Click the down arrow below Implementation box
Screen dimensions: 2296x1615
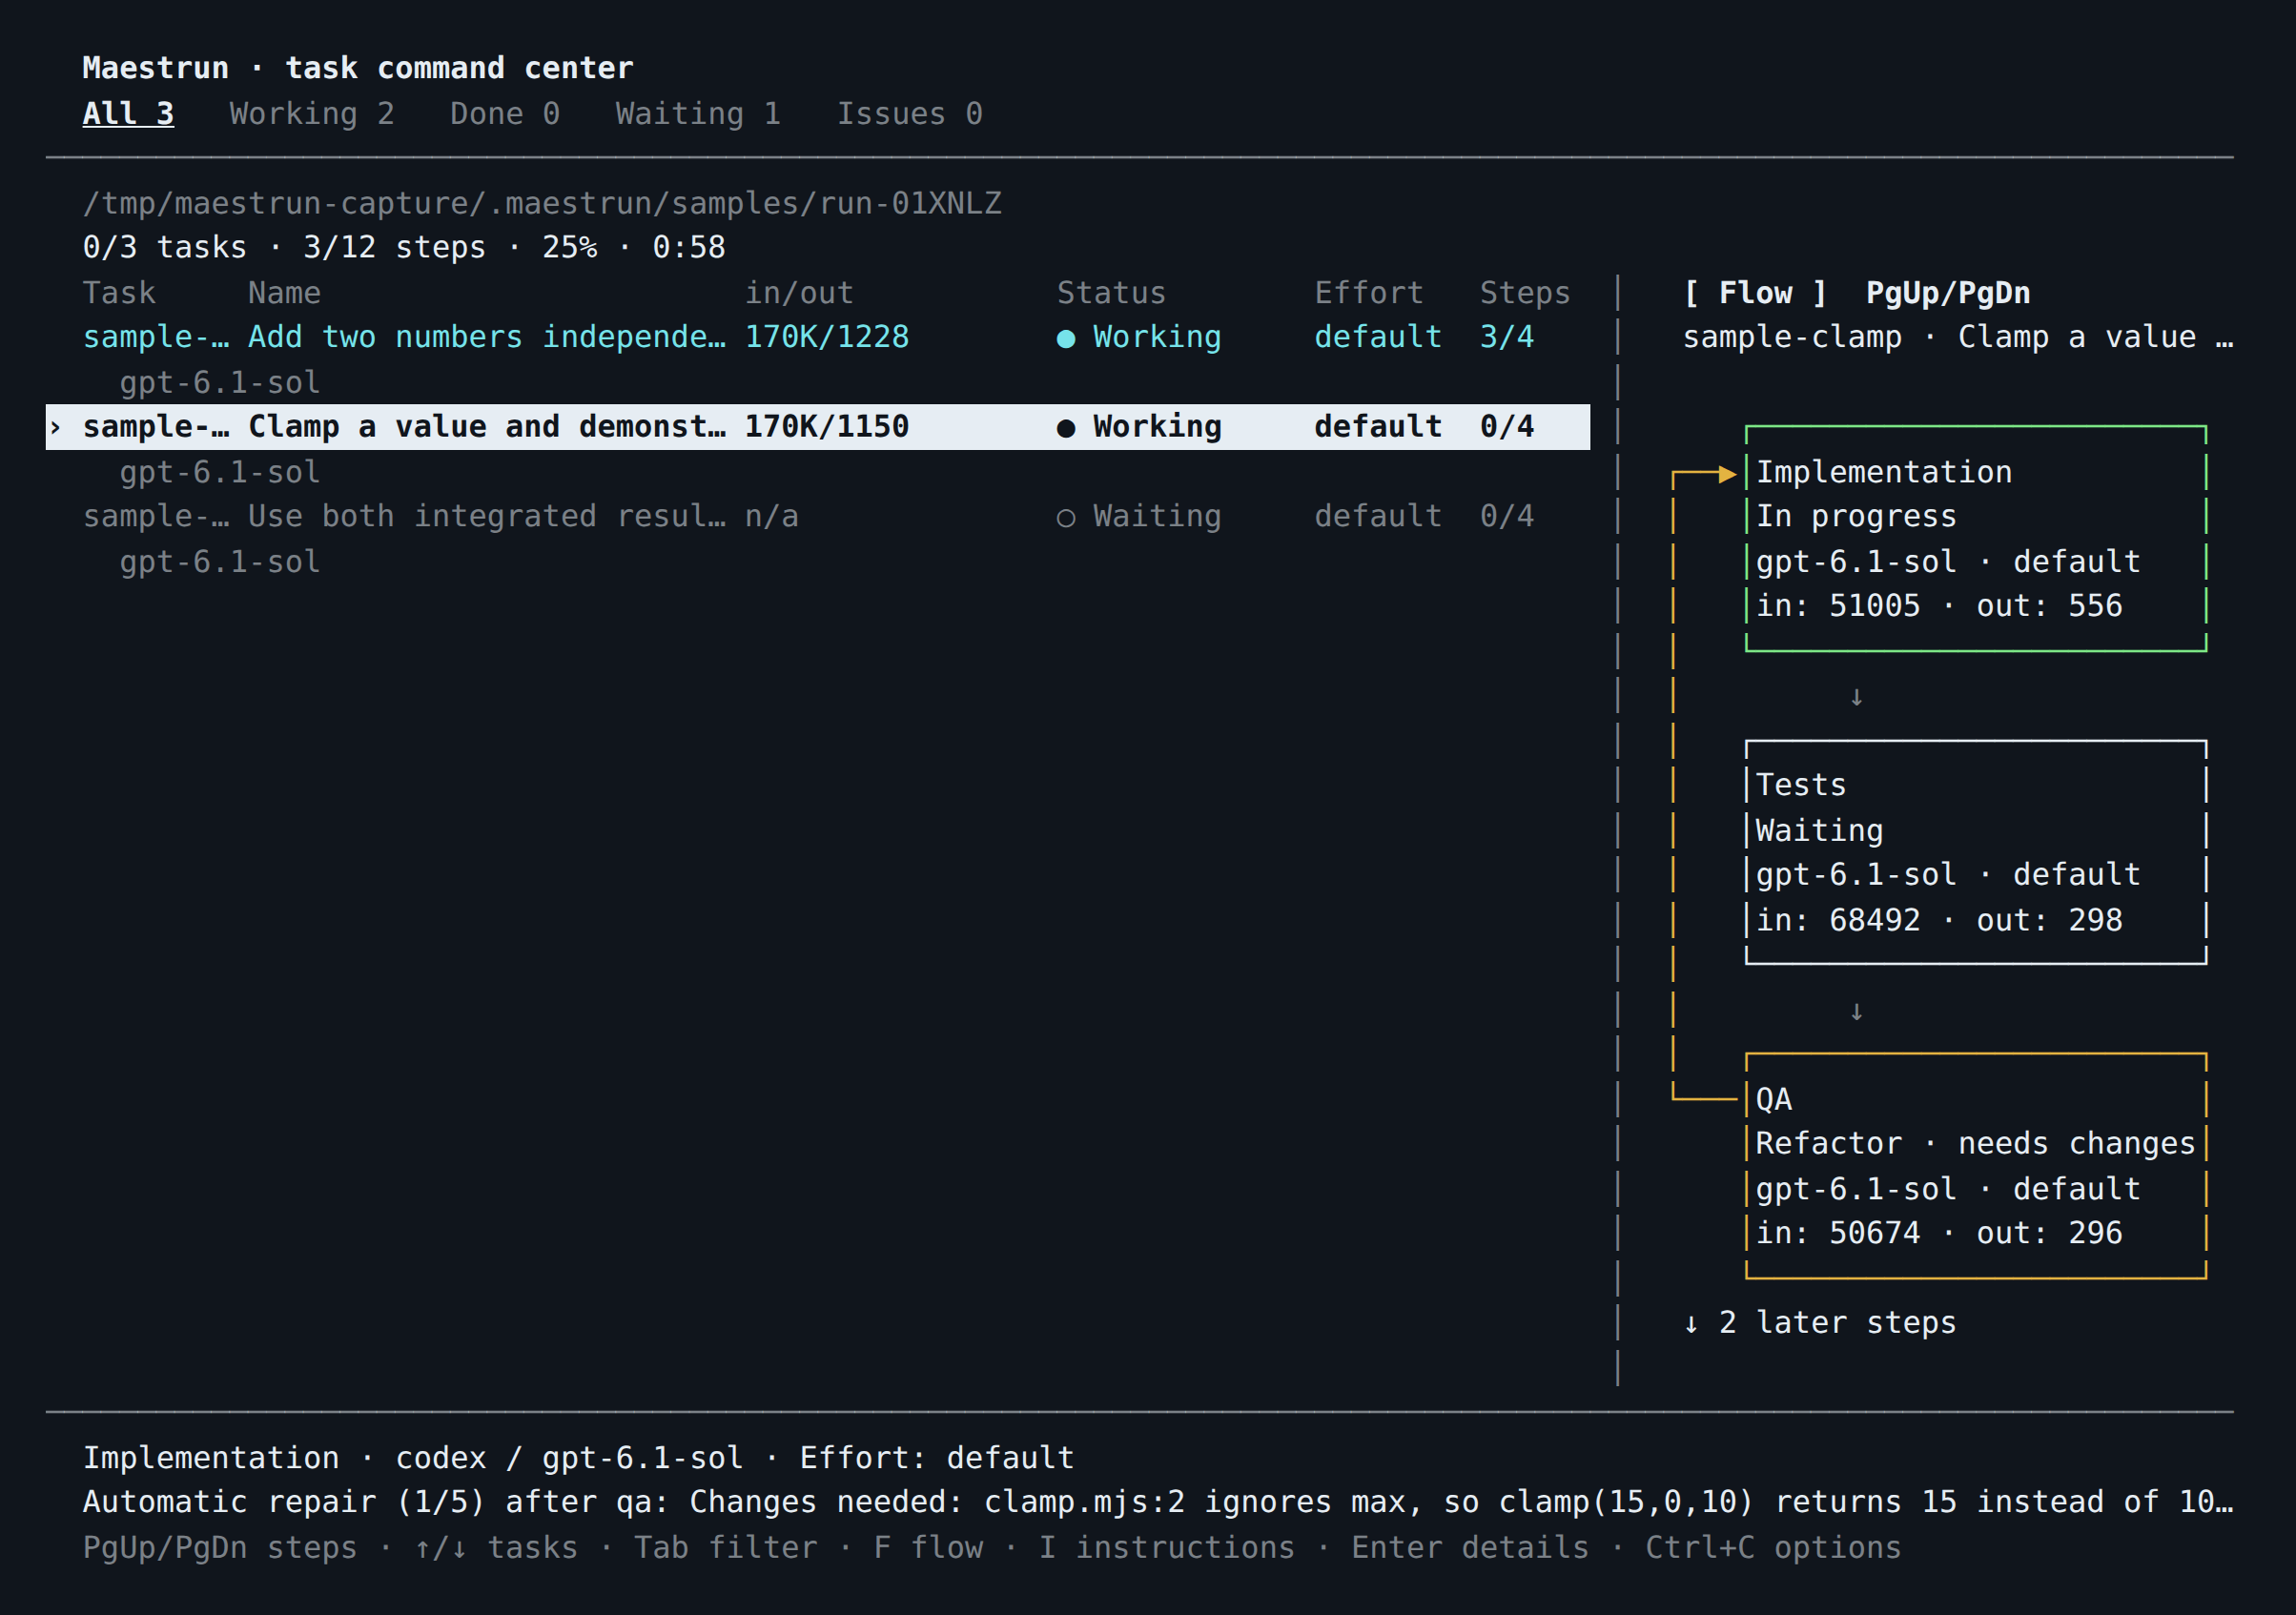point(1856,697)
